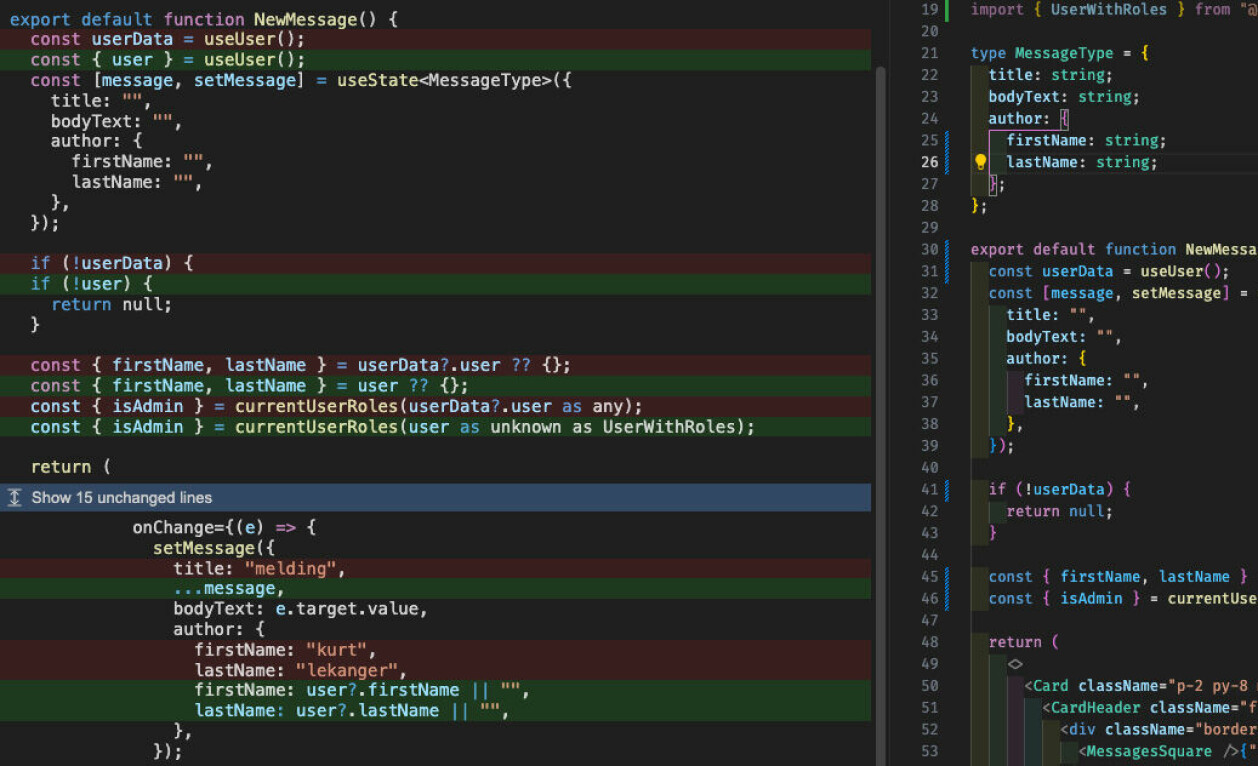Click the blue change marker beside line 41
The width and height of the screenshot is (1258, 766).
[x=947, y=489]
